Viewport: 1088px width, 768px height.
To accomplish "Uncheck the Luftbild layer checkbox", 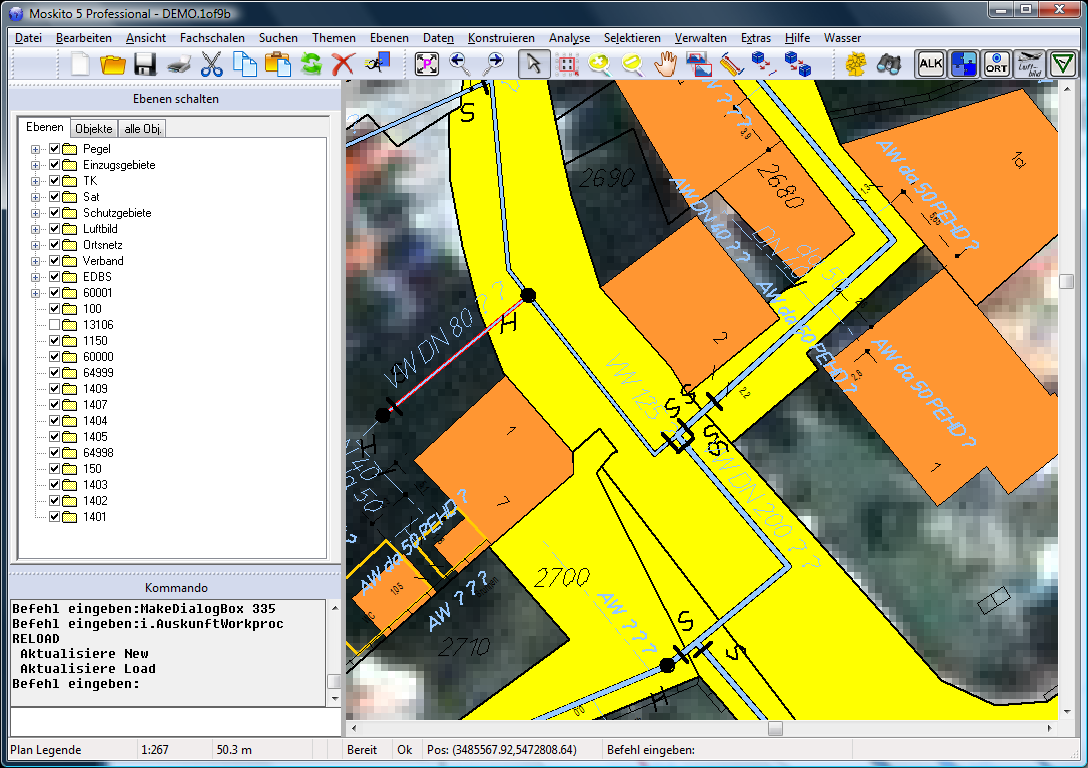I will point(55,229).
